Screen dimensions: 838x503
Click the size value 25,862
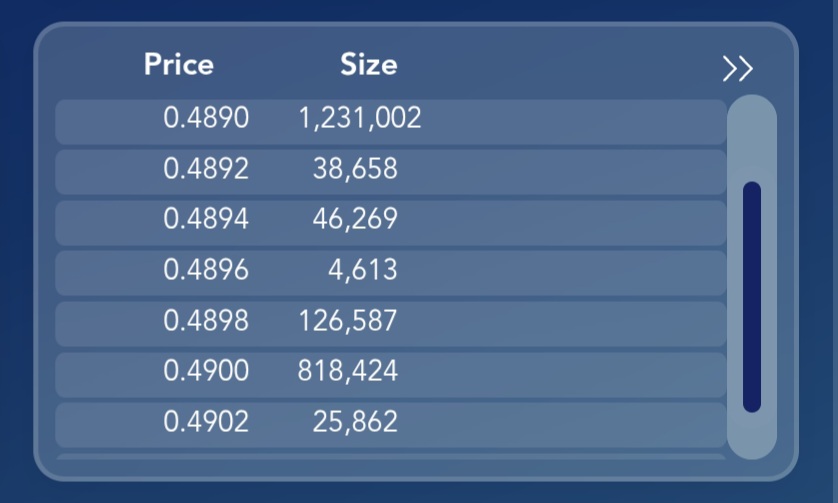click(355, 421)
